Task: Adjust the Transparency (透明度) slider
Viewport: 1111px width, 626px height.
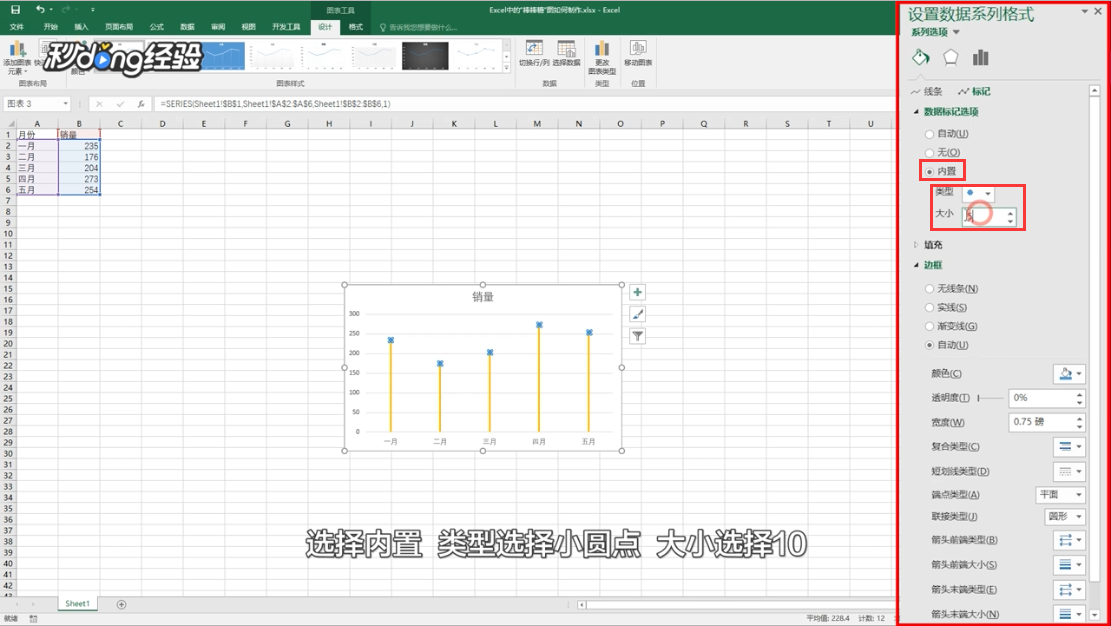Action: click(x=990, y=398)
